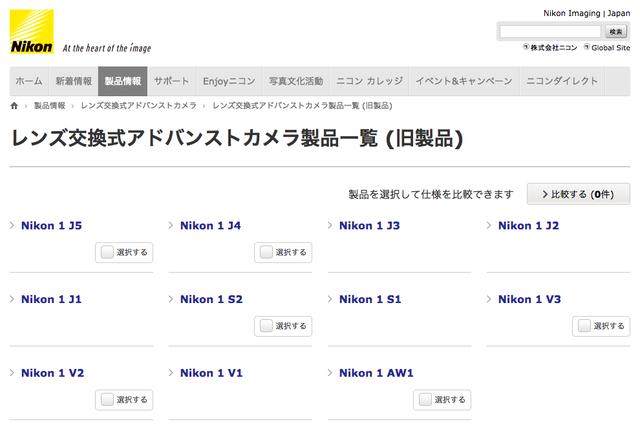The image size is (640, 440).
Task: Click the Nikon logo
Action: pos(31,31)
